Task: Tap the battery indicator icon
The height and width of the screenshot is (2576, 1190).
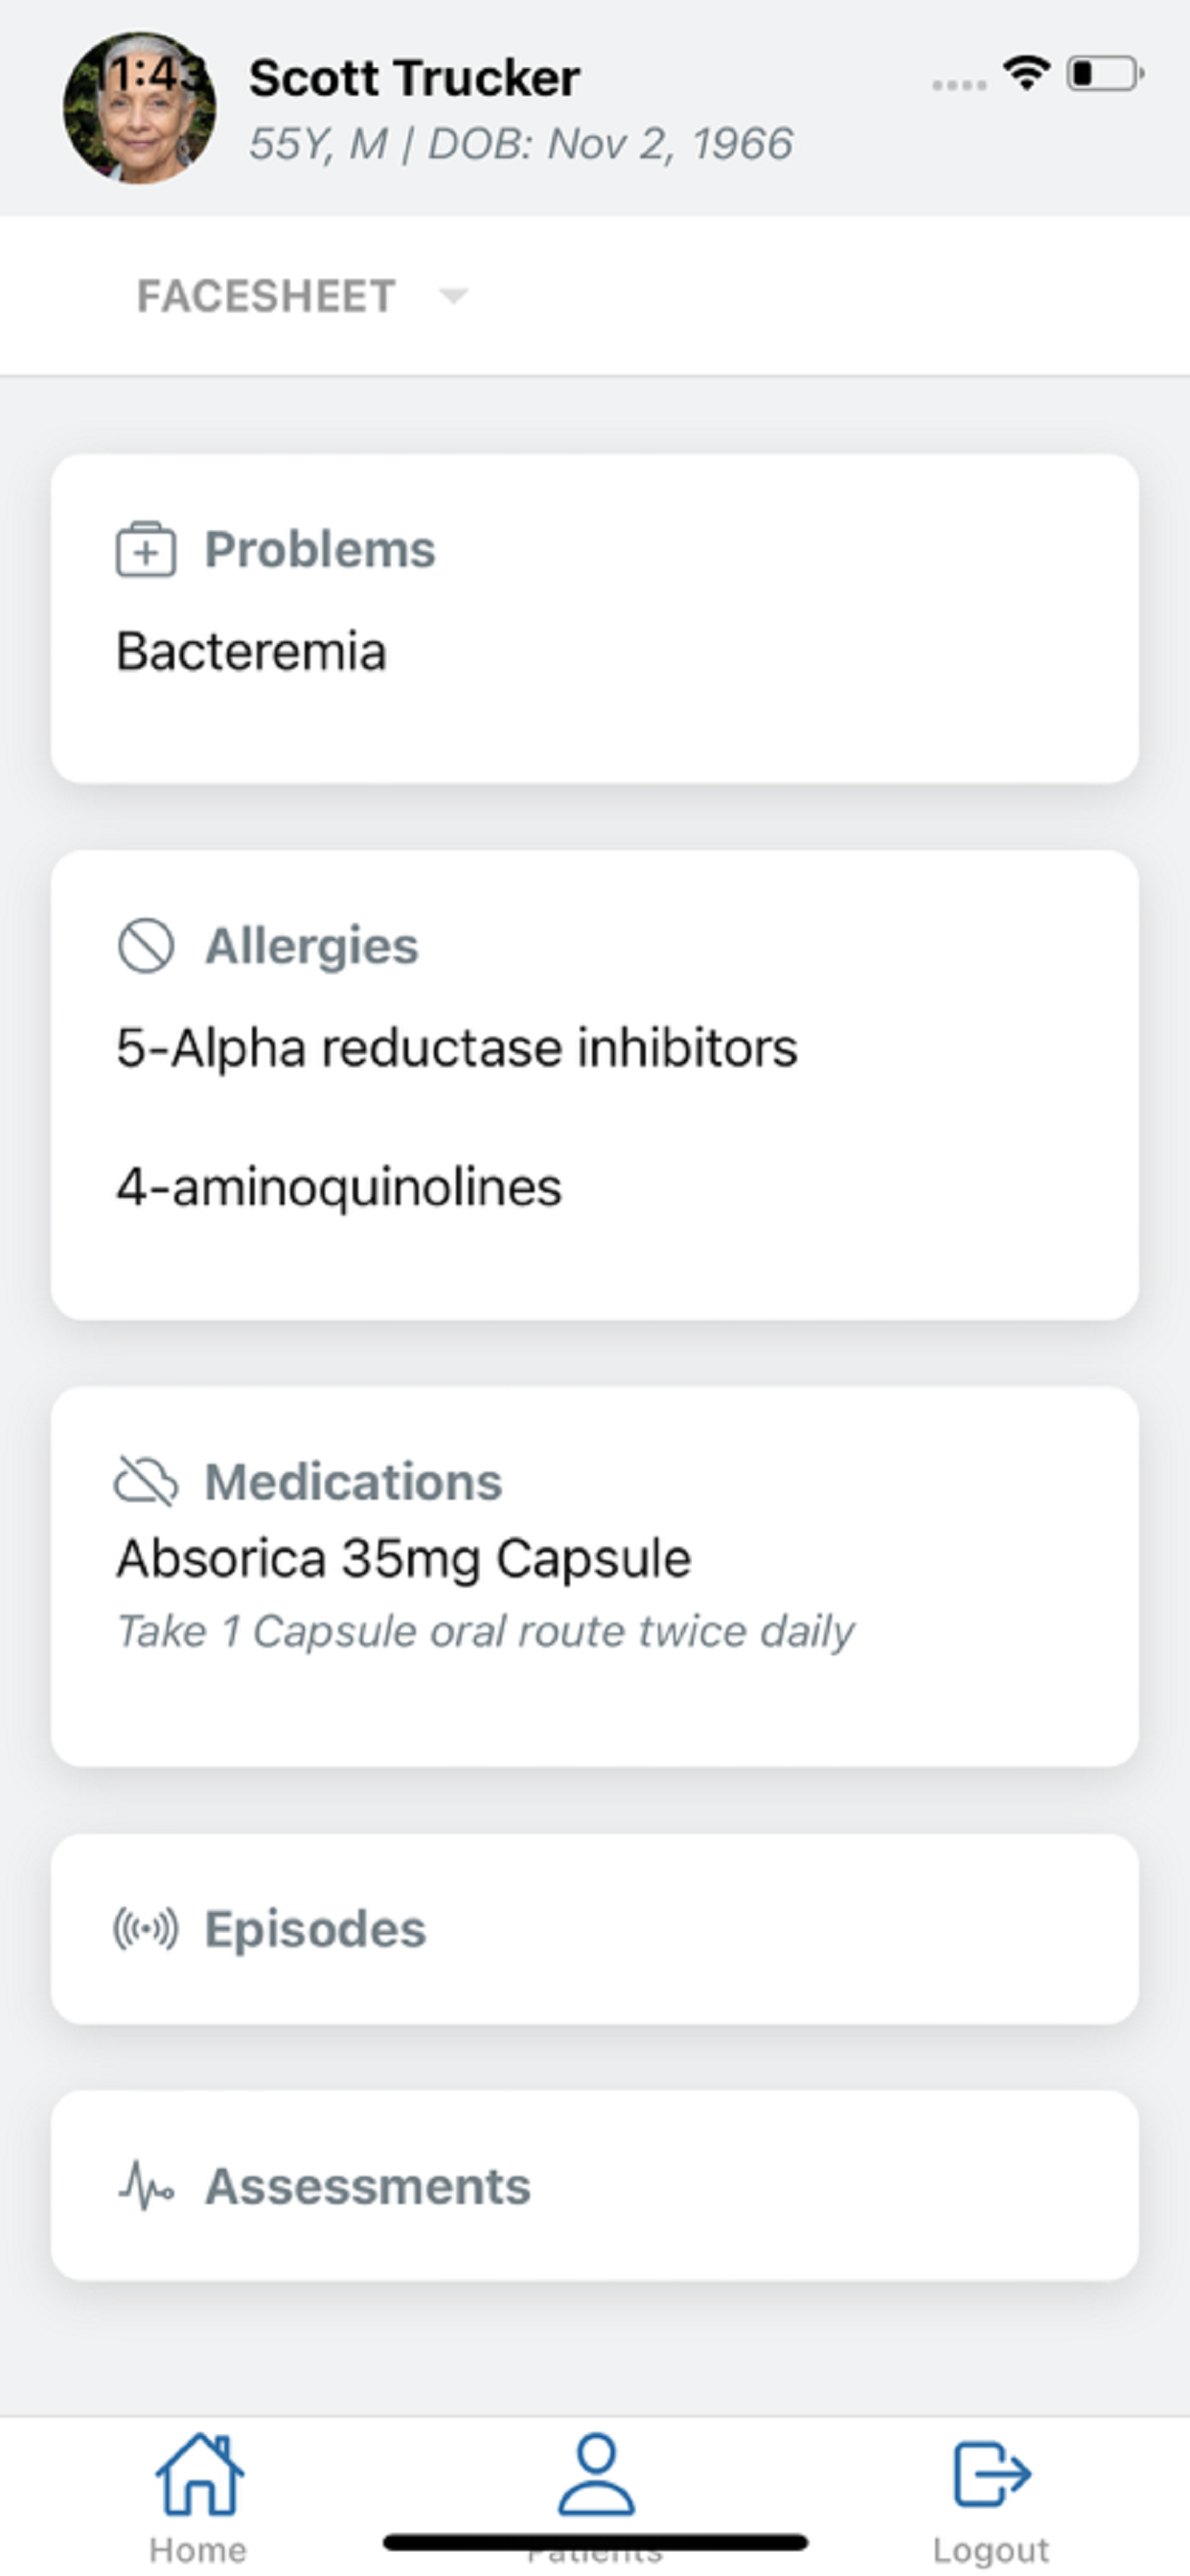Action: (1105, 73)
